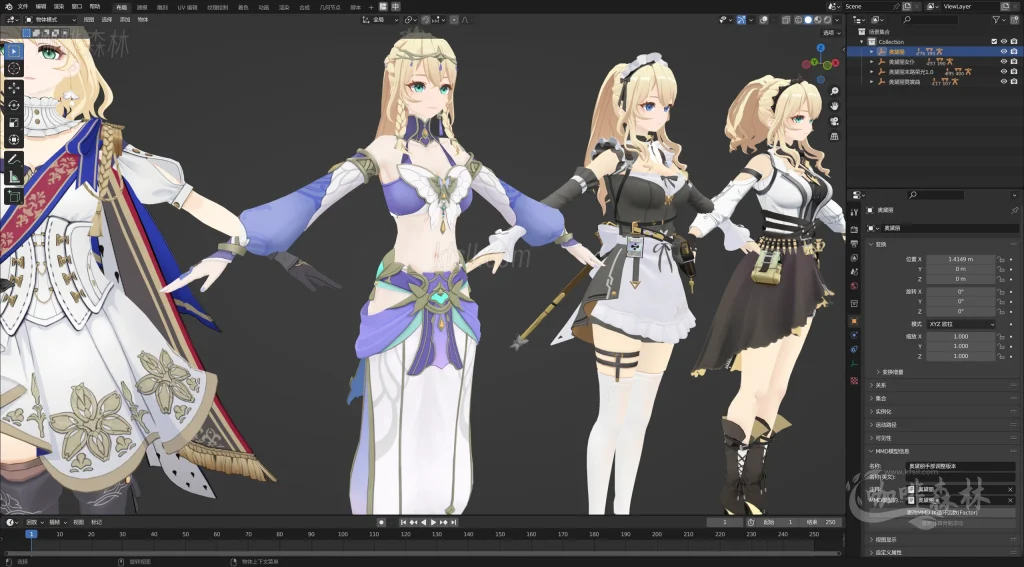Open the Edit menu
The height and width of the screenshot is (567, 1024).
pyautogui.click(x=40, y=7)
